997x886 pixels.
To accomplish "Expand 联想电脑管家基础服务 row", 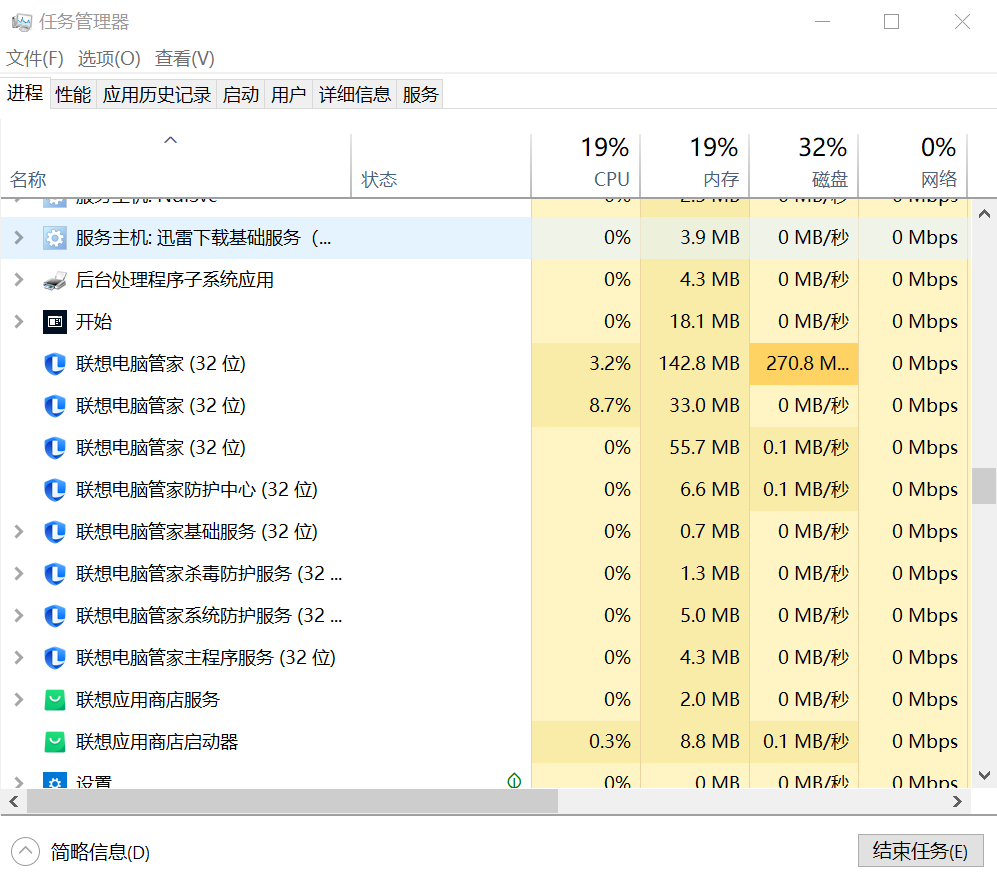I will pos(19,532).
